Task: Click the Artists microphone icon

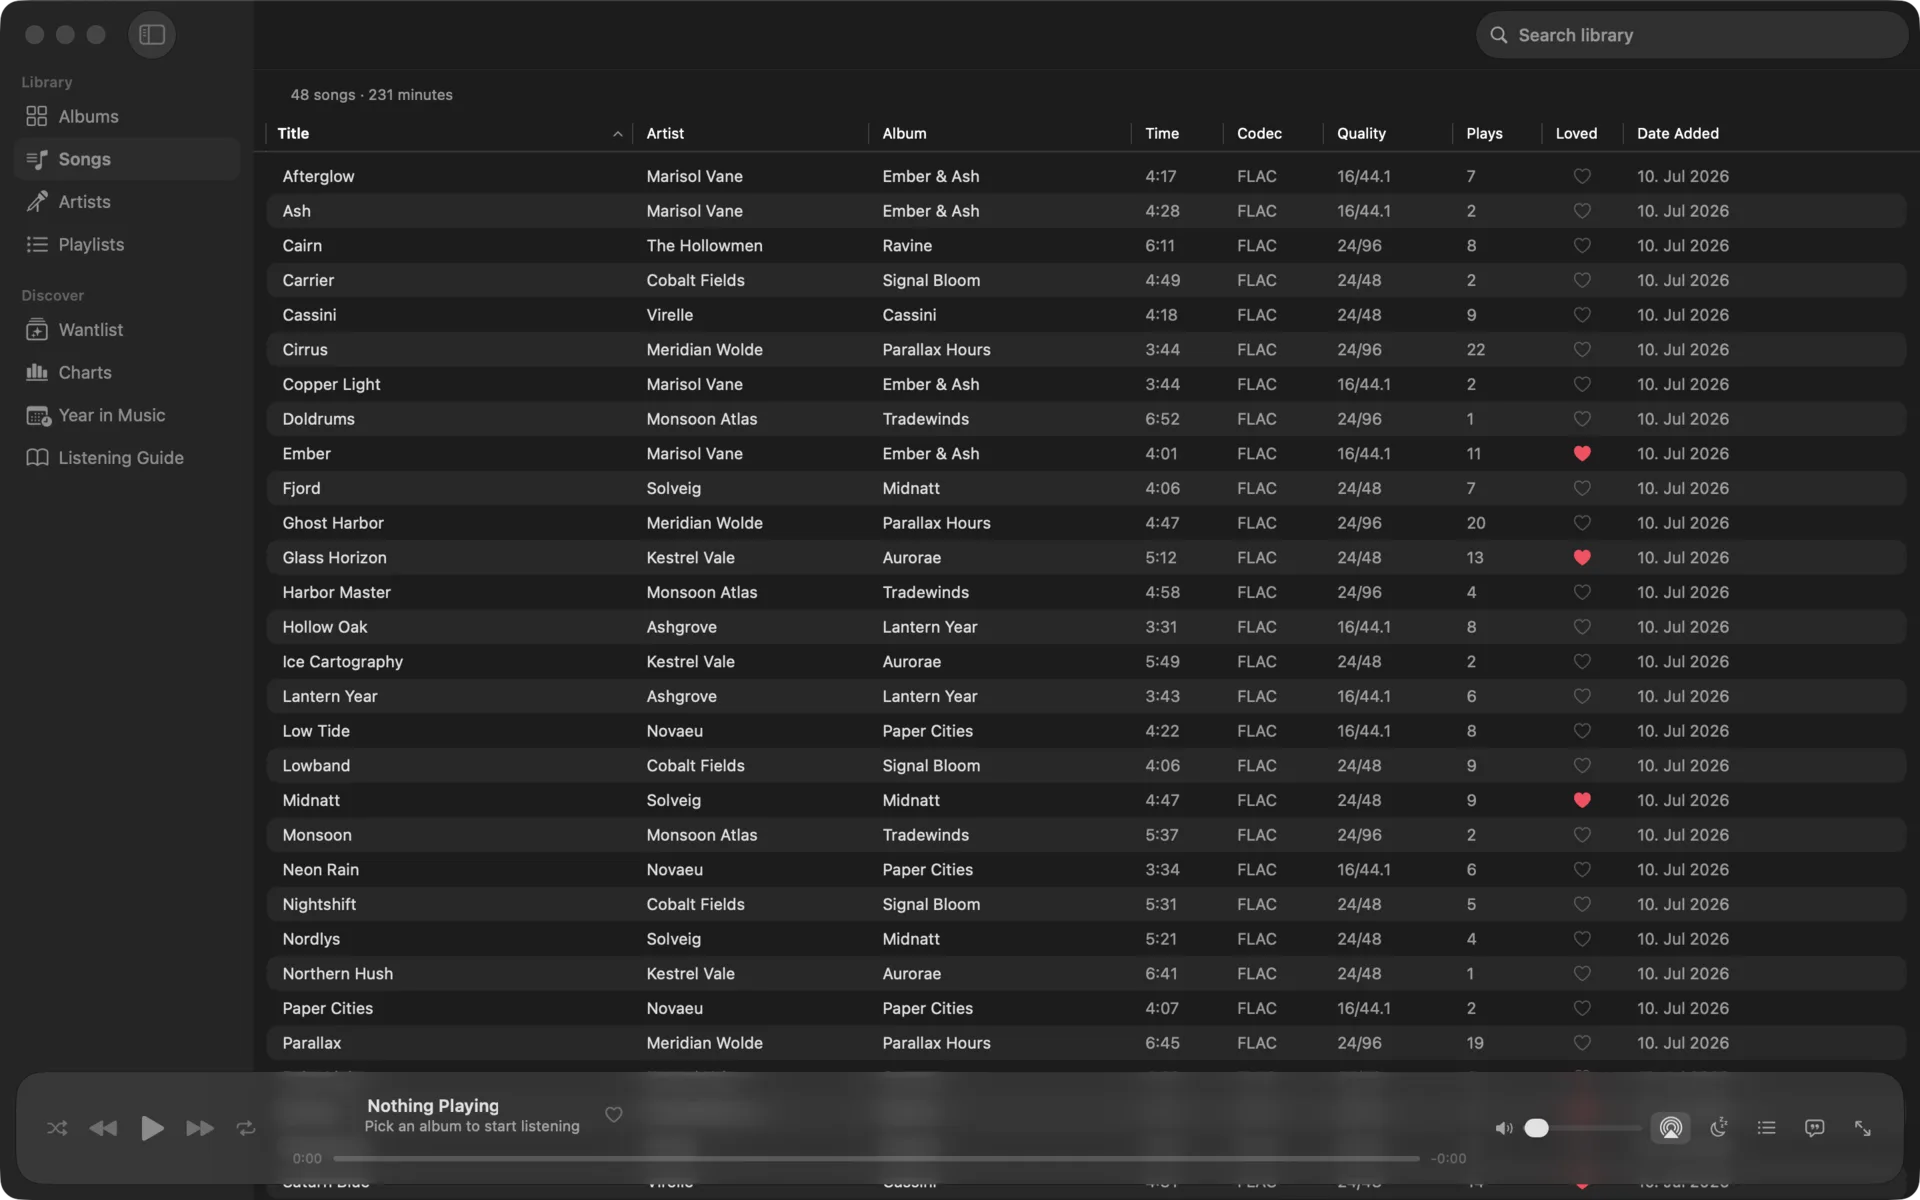Action: [x=37, y=202]
